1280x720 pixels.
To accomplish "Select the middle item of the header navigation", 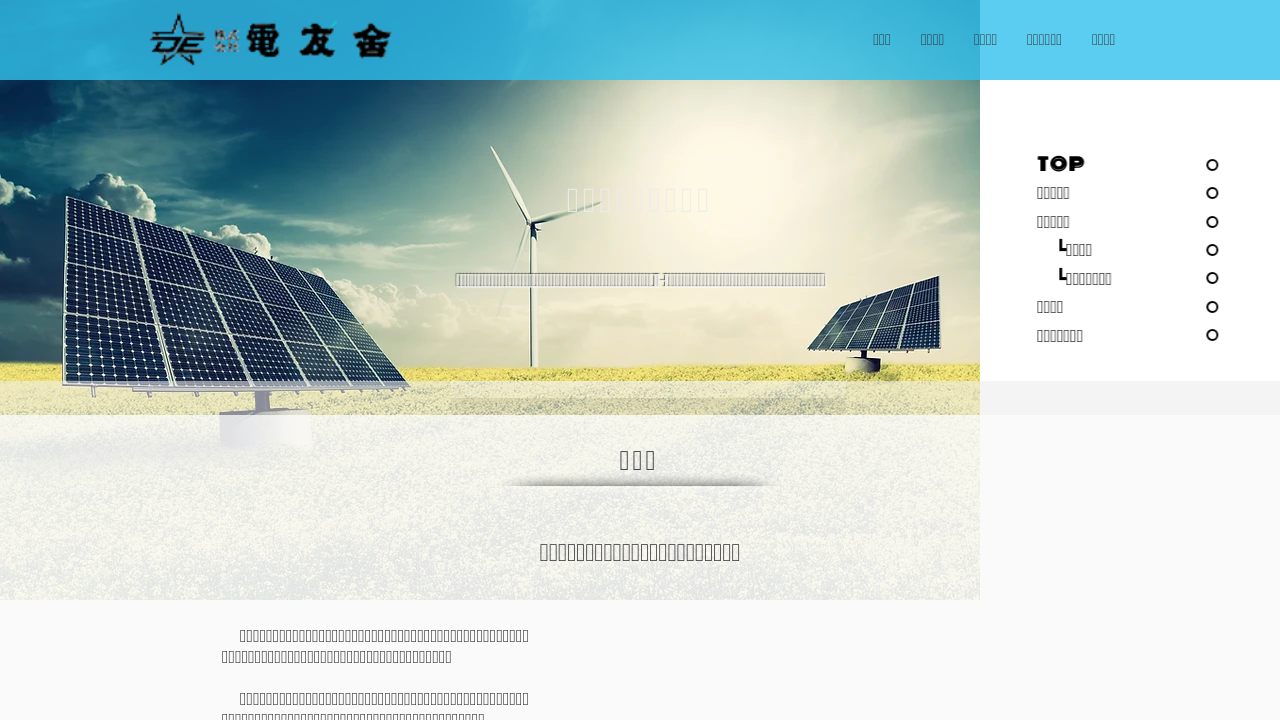I will 985,40.
